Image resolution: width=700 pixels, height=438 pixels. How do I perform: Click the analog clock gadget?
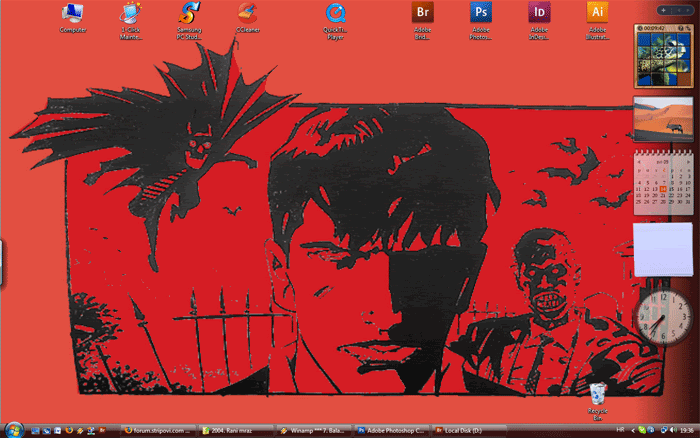click(x=663, y=317)
